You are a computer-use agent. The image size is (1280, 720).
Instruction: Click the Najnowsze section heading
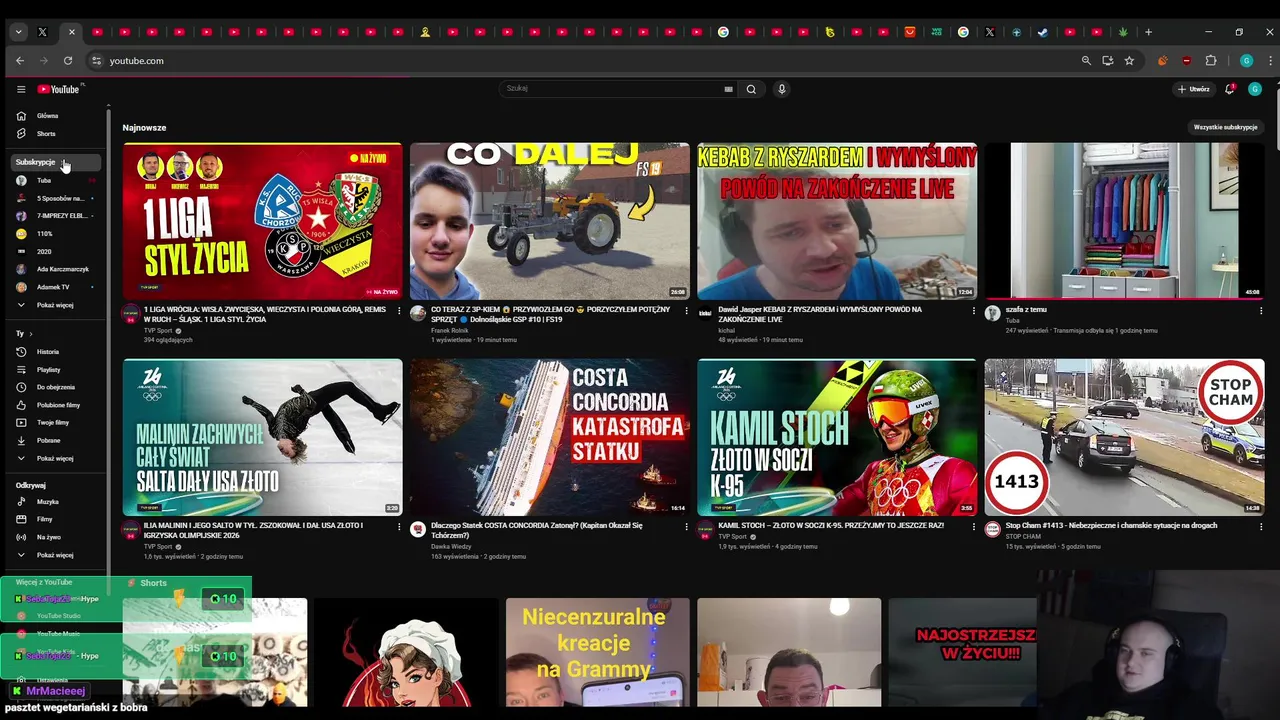144,128
